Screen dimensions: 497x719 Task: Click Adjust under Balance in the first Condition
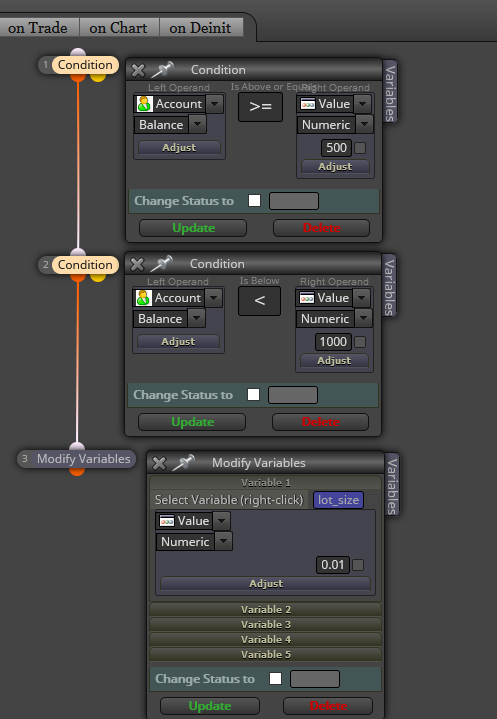tap(179, 148)
